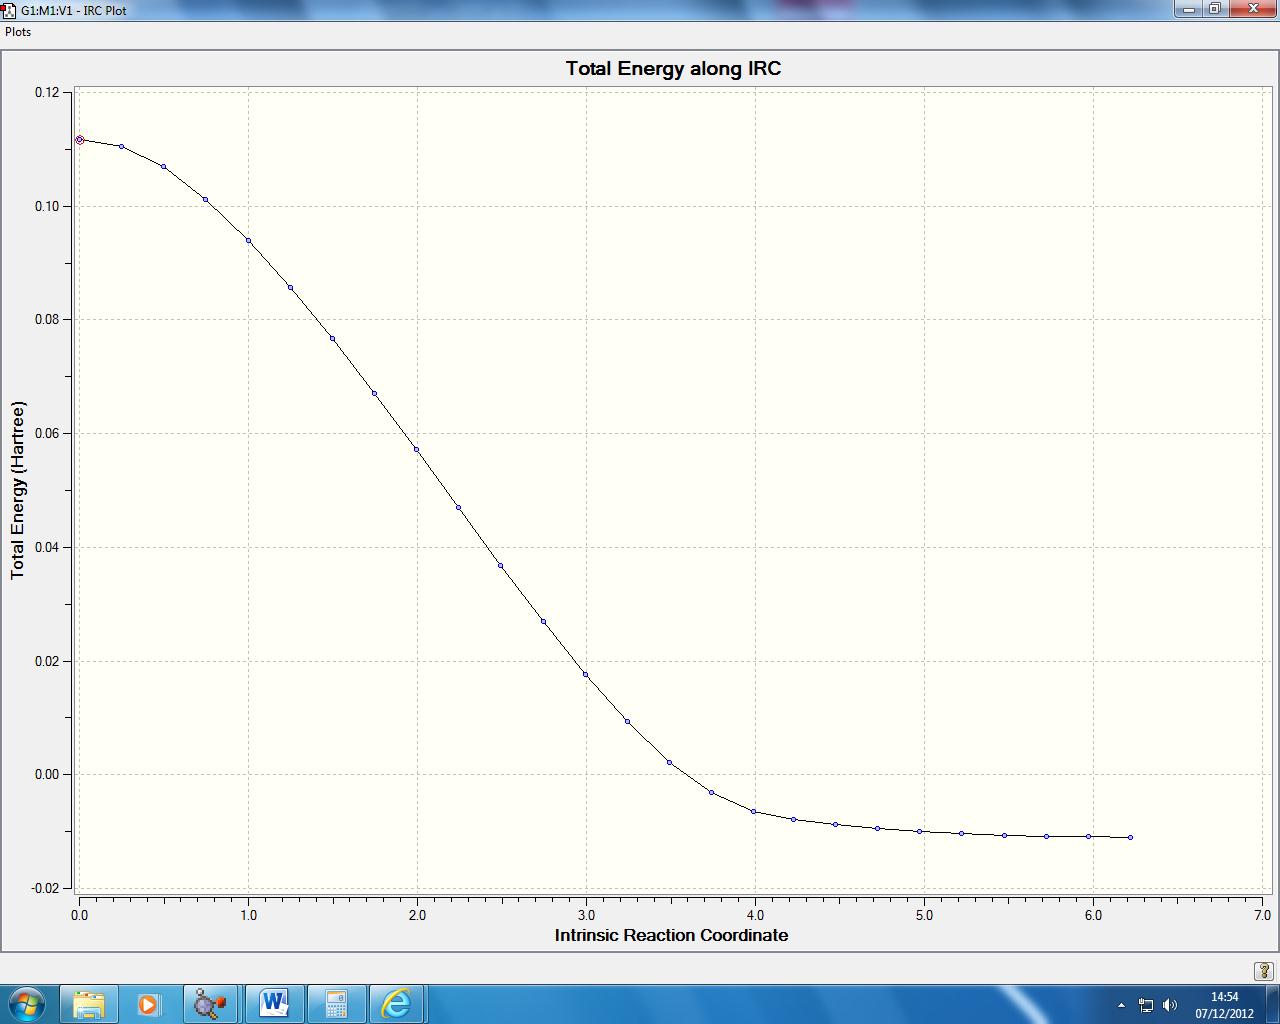Click the 'Intrinsic Reaction Coordinate' axis label
The width and height of the screenshot is (1280, 1024).
point(672,935)
